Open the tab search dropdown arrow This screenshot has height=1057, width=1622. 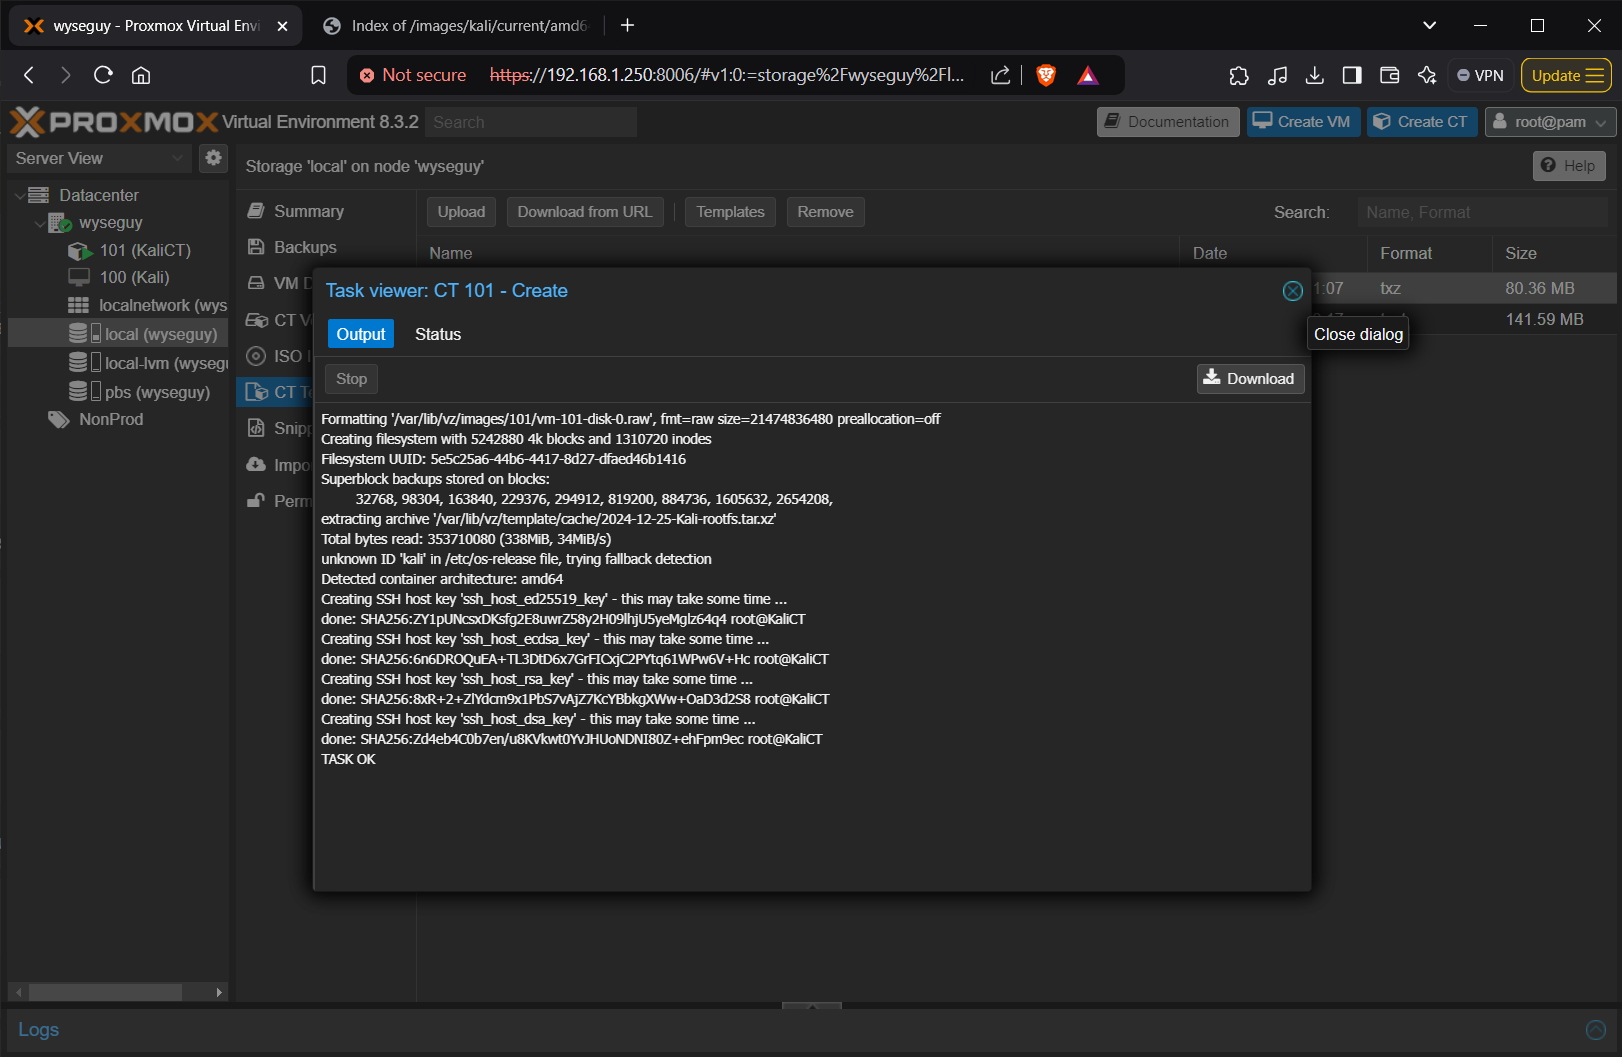[1429, 25]
